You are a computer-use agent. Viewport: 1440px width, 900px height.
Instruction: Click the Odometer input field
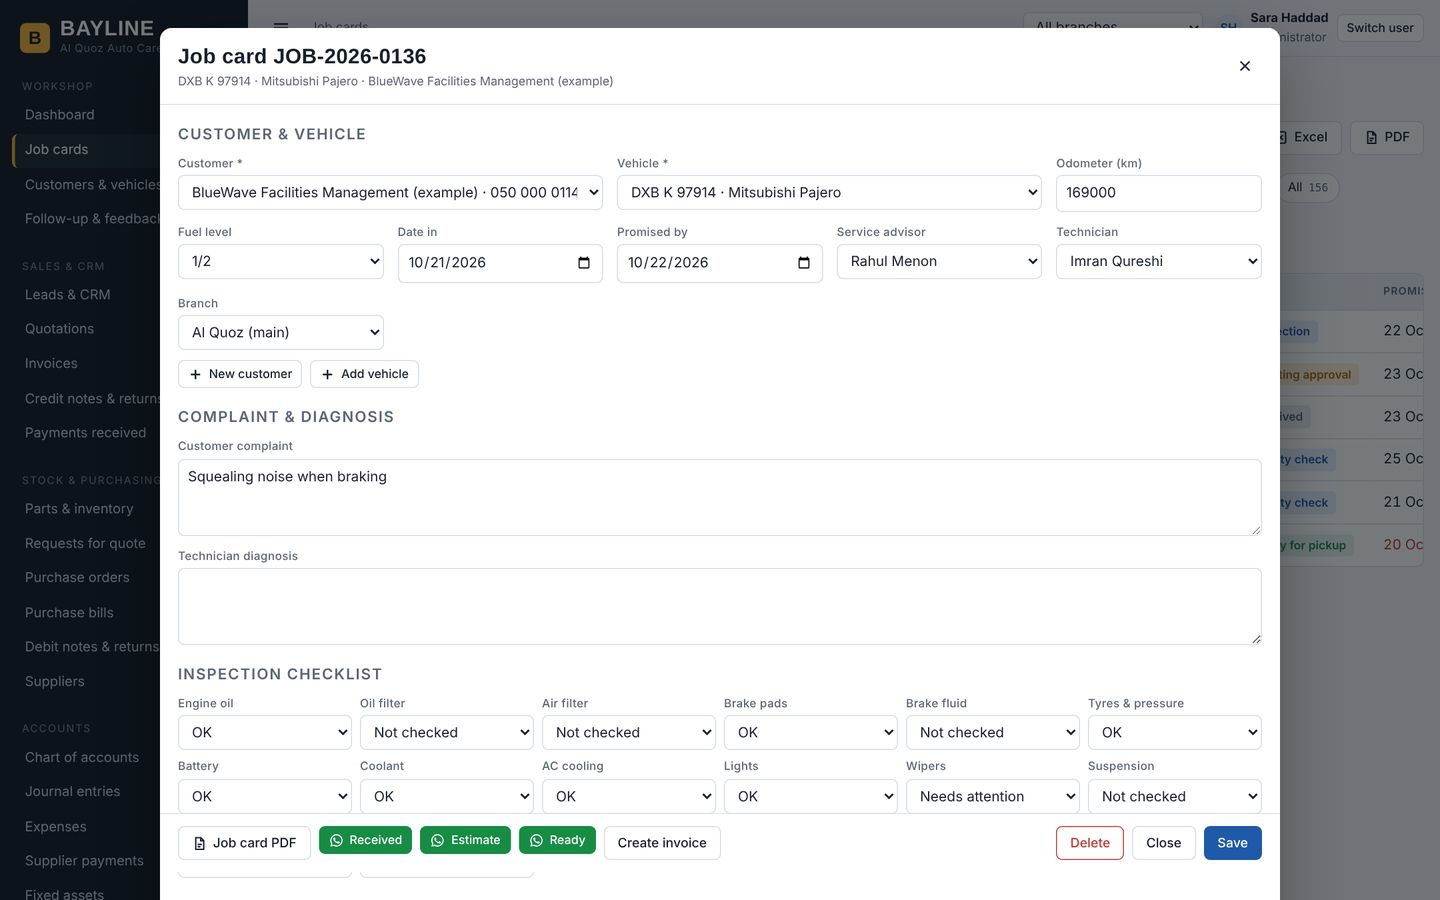tap(1158, 193)
